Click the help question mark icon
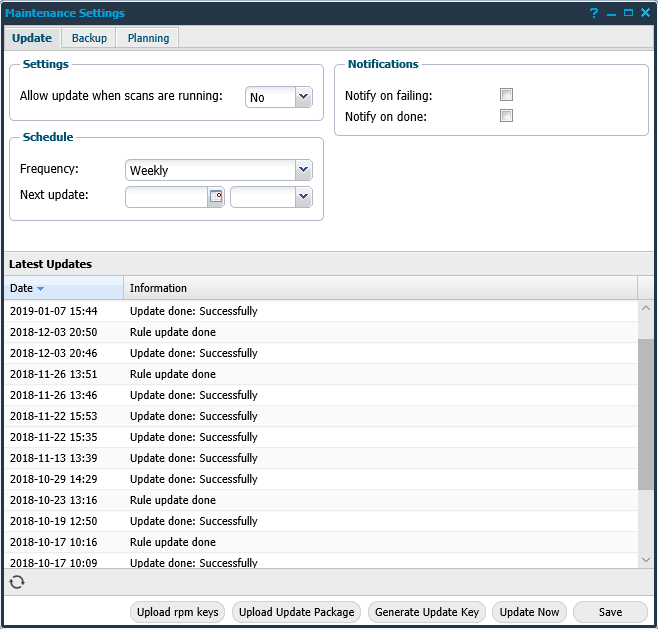This screenshot has height=629, width=658. click(594, 13)
